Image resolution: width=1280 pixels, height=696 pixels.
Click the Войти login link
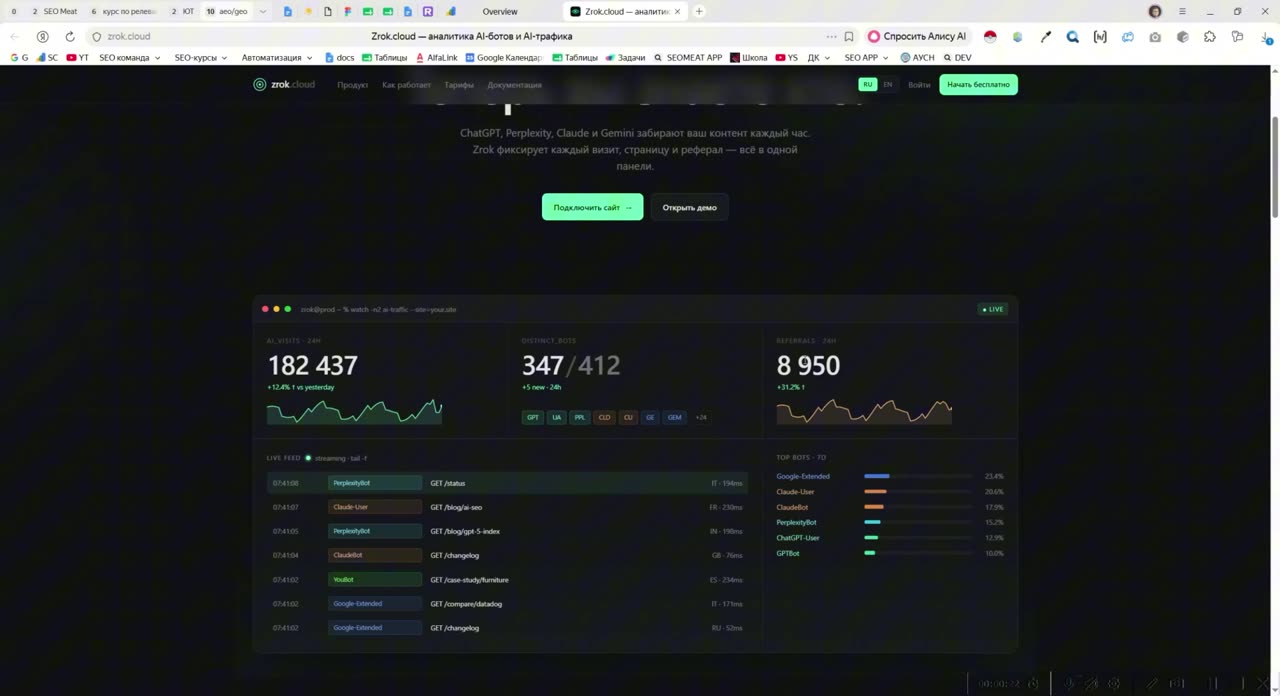tap(919, 85)
